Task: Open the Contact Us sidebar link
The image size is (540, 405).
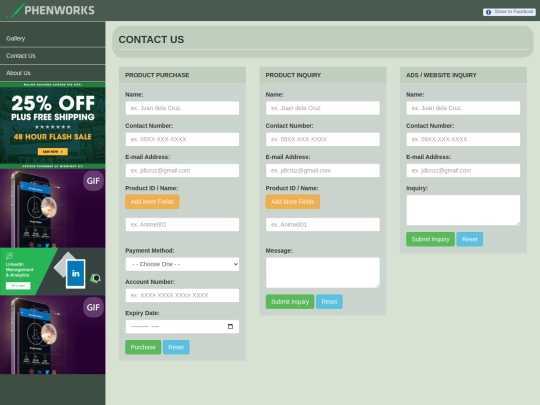Action: pyautogui.click(x=53, y=56)
